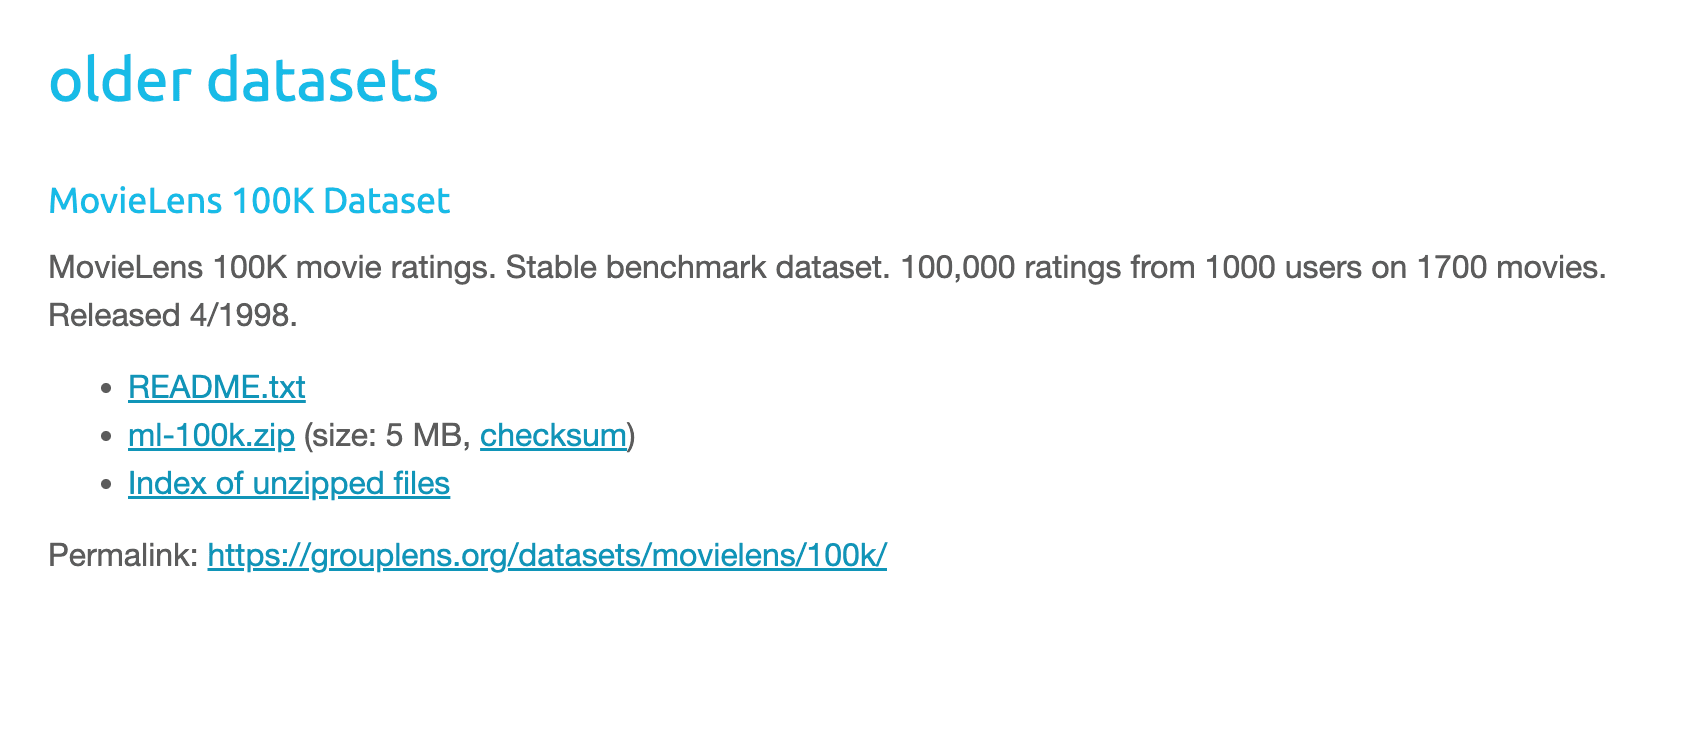Image resolution: width=1694 pixels, height=730 pixels.
Task: Open the README.txt link
Action: pyautogui.click(x=216, y=387)
